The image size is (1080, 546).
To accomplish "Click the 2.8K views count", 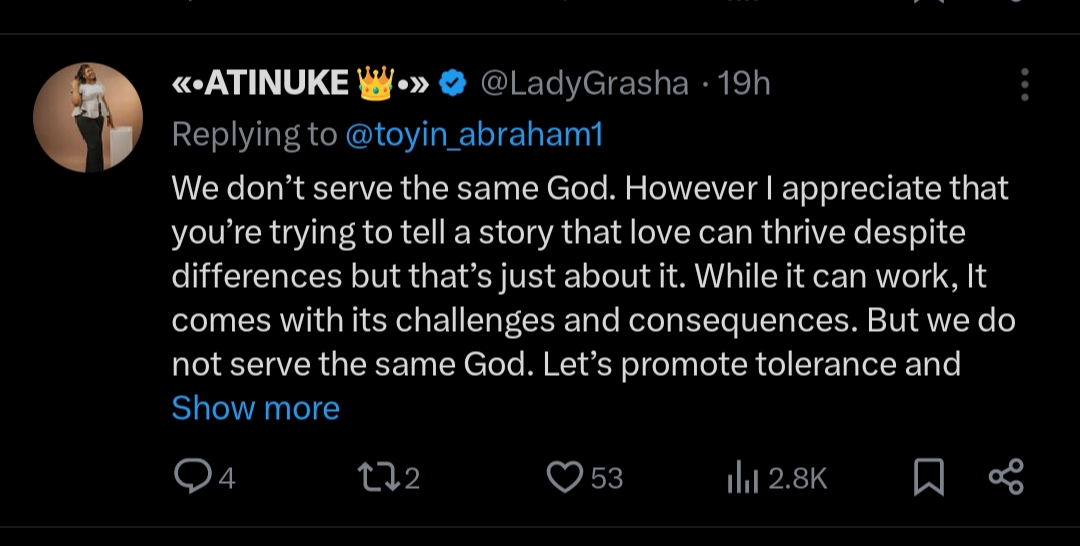I will [797, 479].
